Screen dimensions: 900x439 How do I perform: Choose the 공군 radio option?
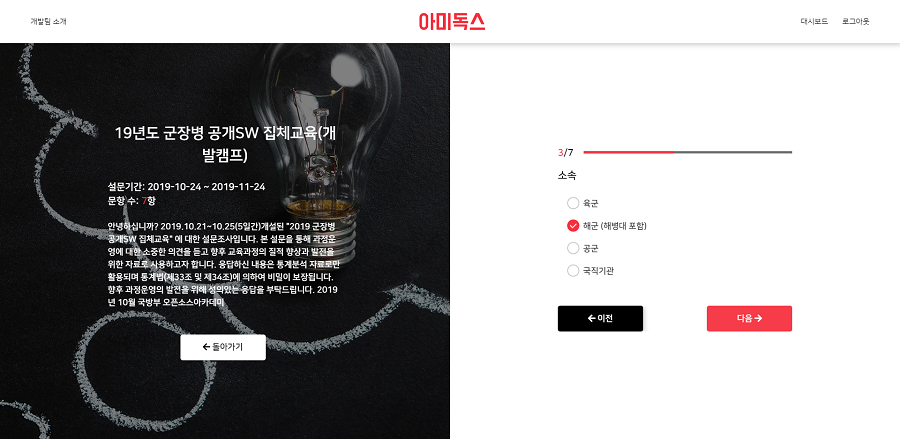pyautogui.click(x=573, y=248)
